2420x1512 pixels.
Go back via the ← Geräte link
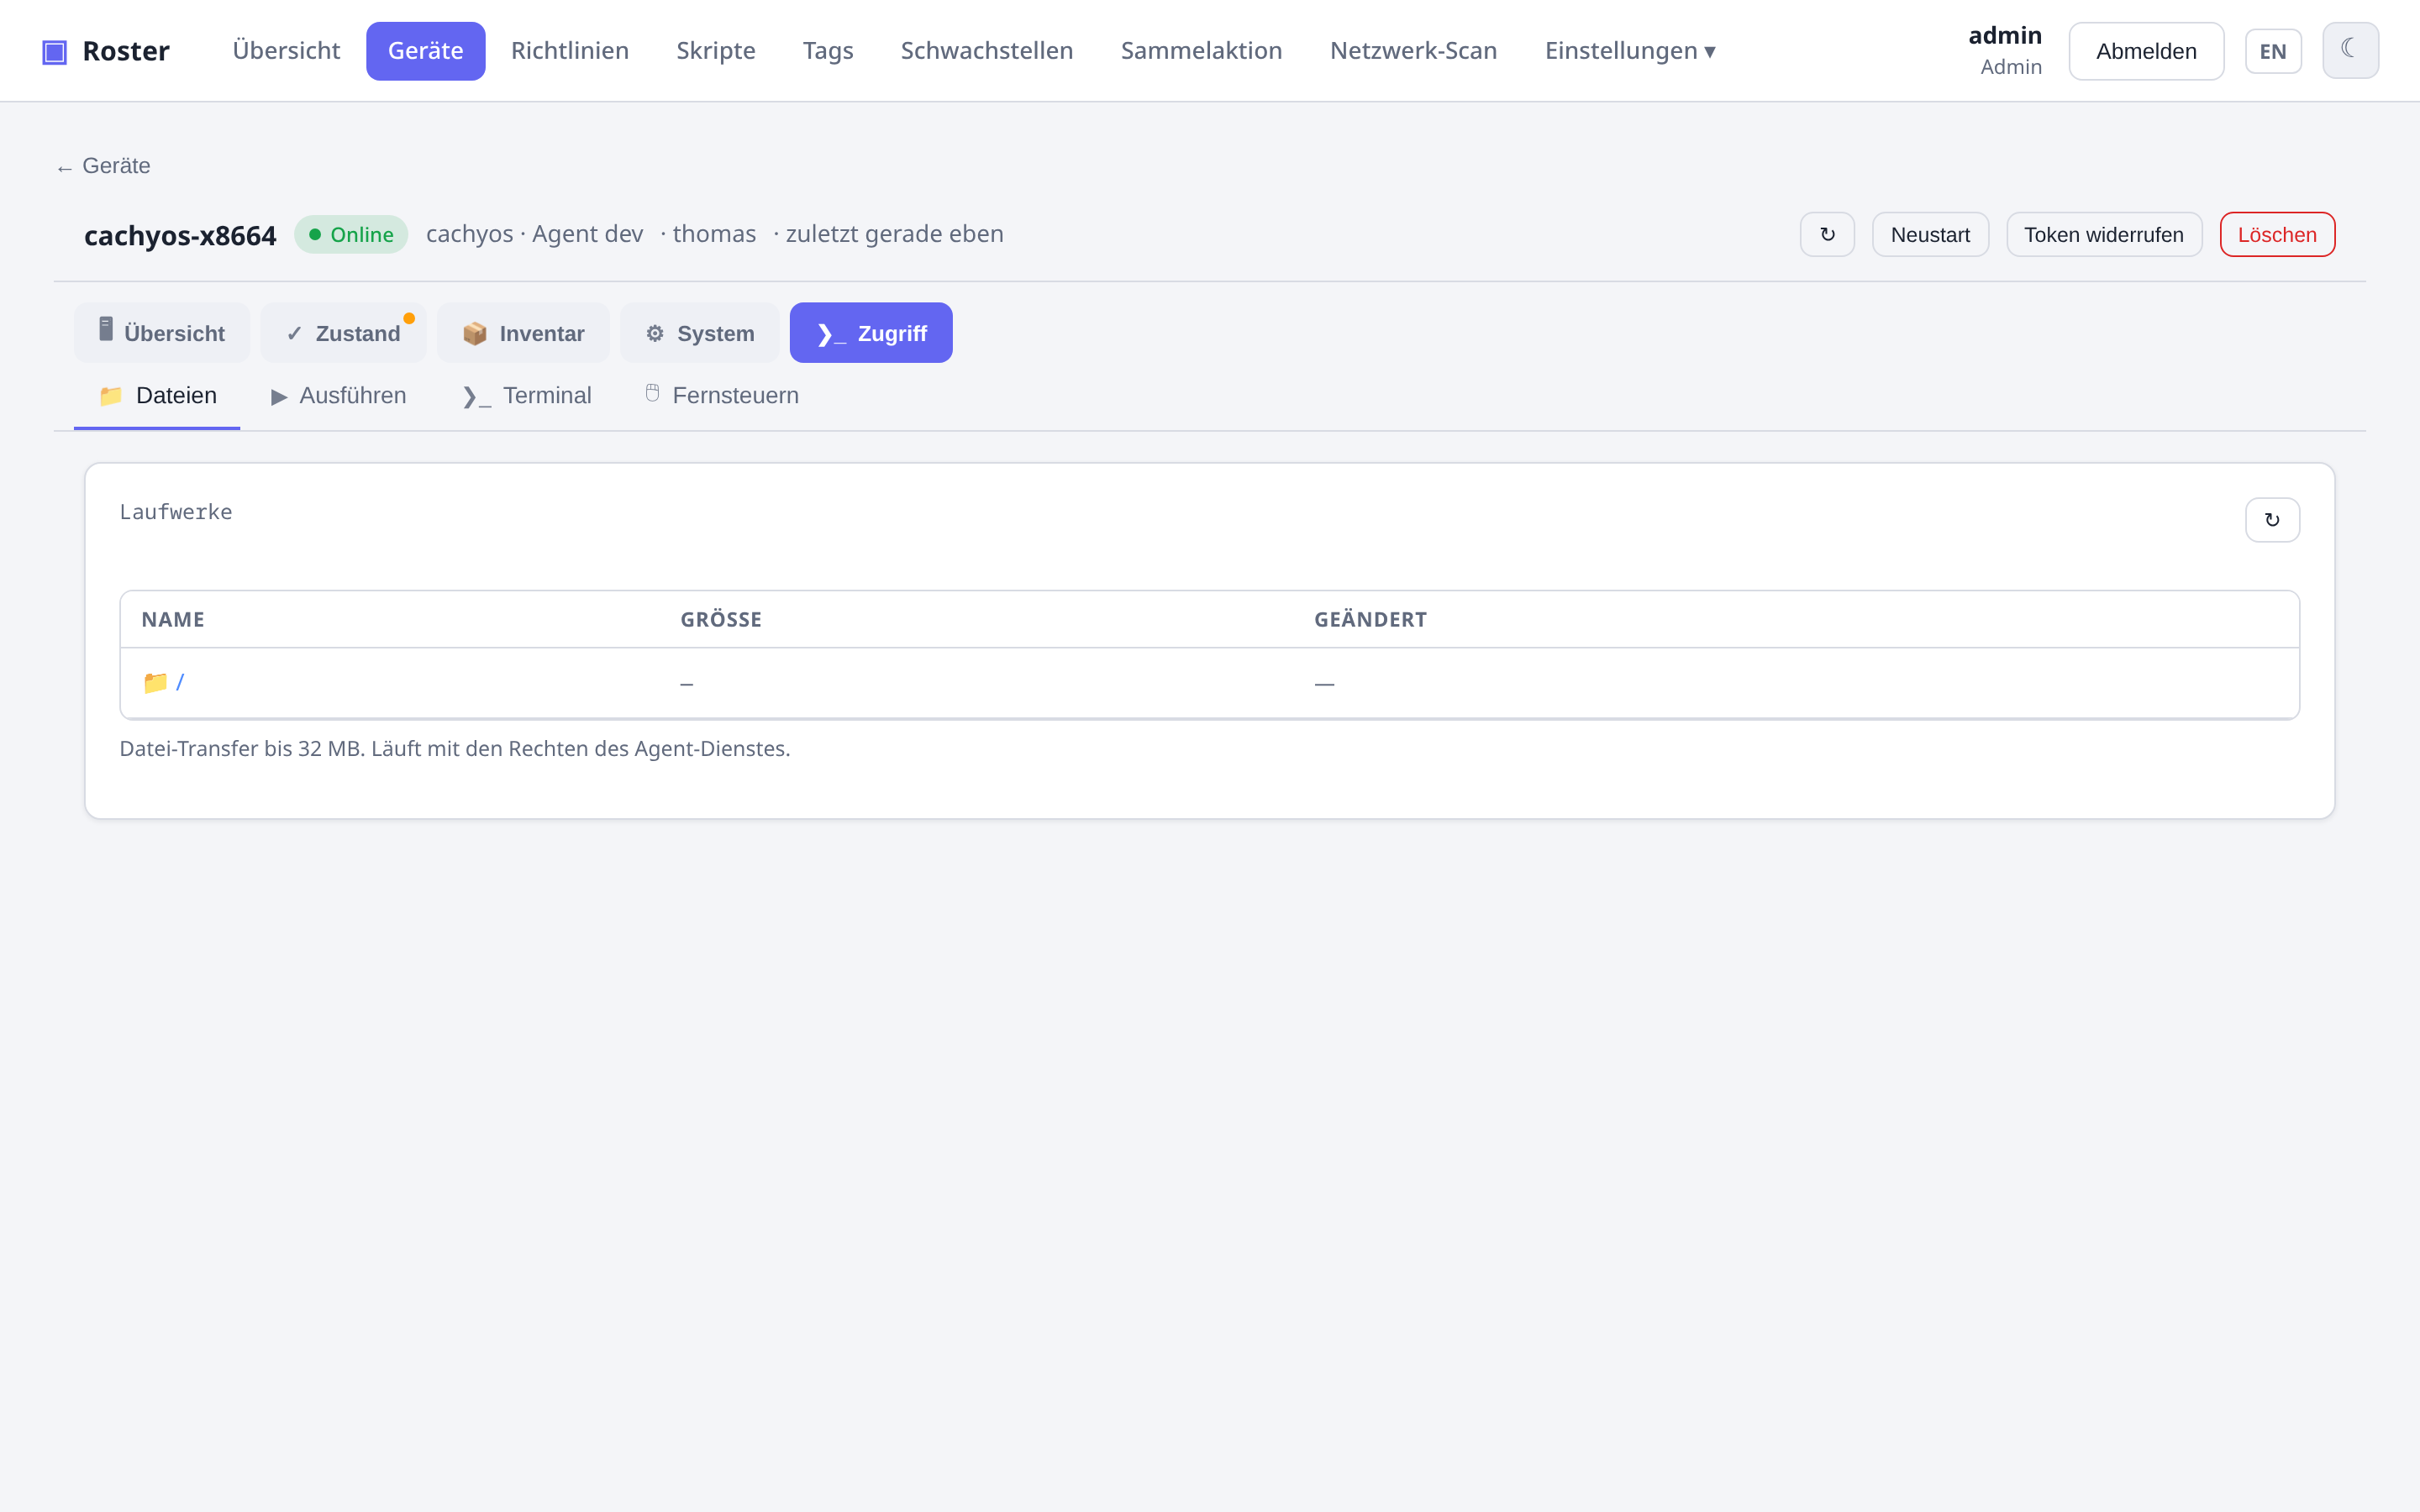104,166
